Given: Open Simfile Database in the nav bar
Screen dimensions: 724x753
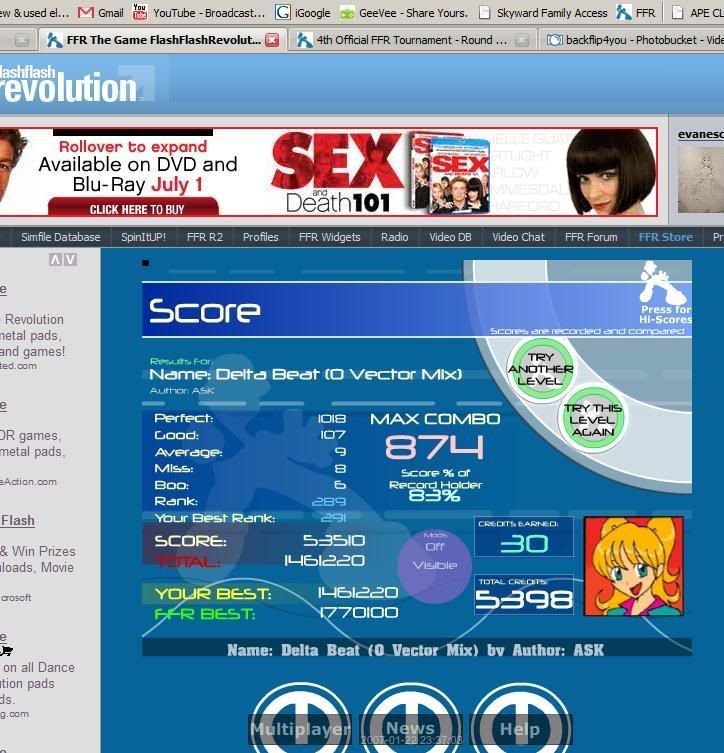Looking at the screenshot, I should pos(62,237).
